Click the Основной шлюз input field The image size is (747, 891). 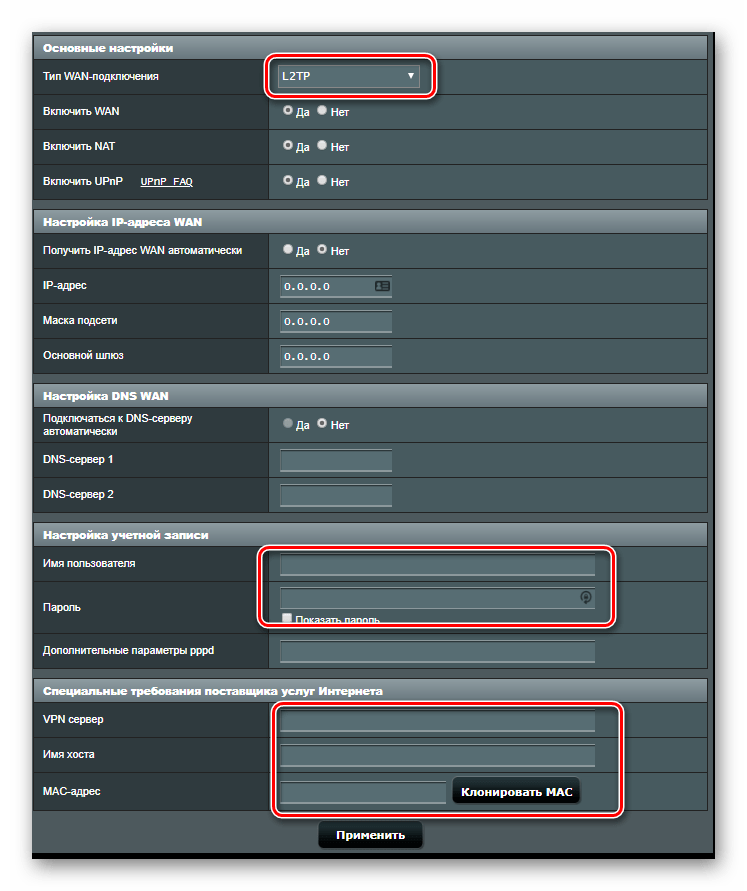(x=336, y=356)
